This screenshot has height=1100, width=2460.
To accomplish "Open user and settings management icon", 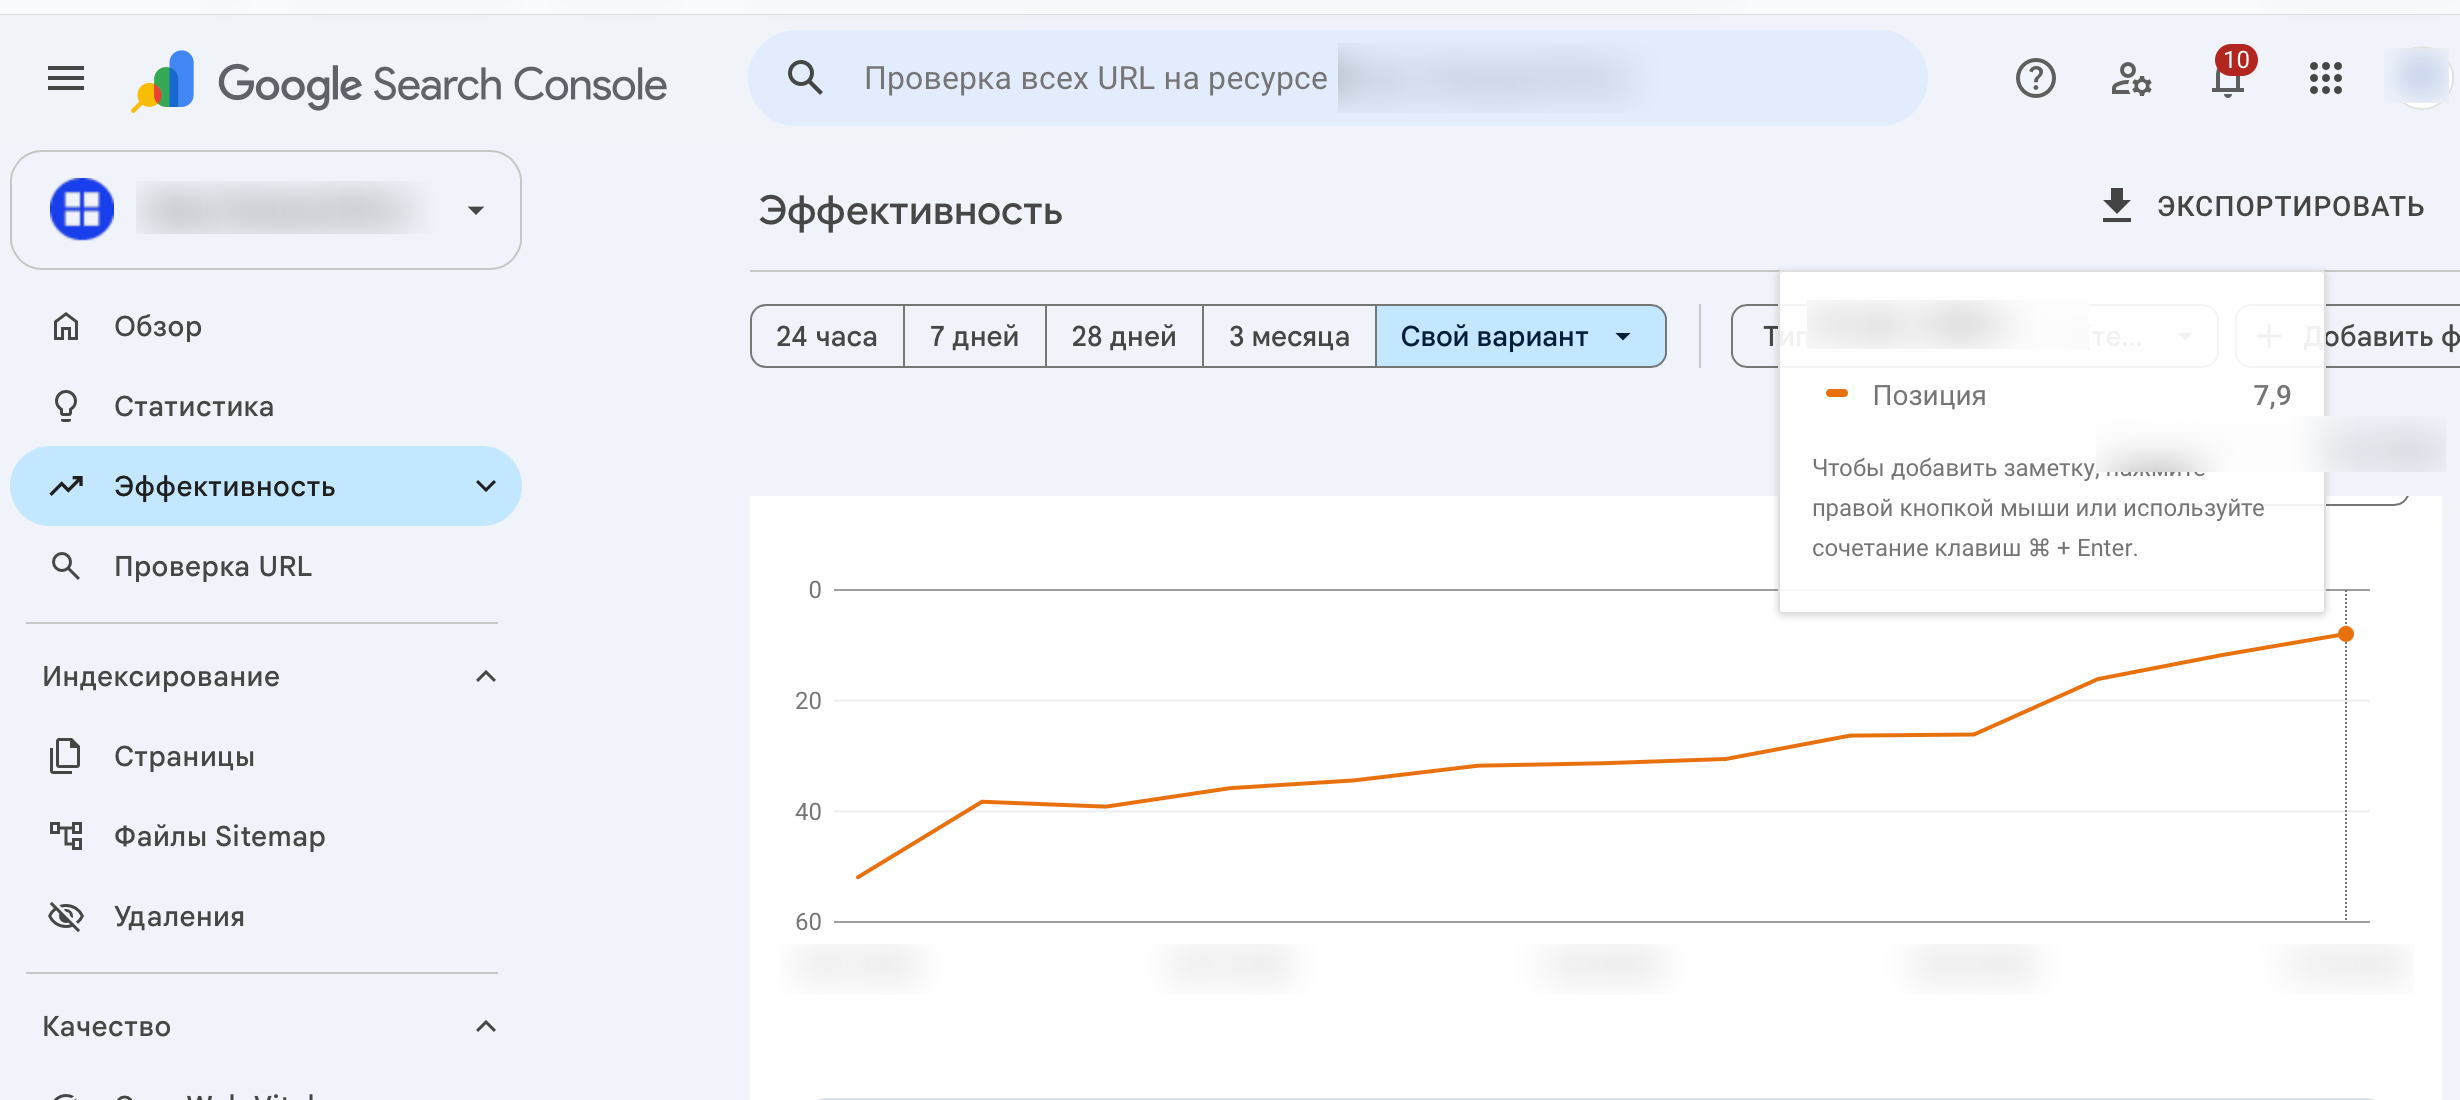I will click(2131, 78).
